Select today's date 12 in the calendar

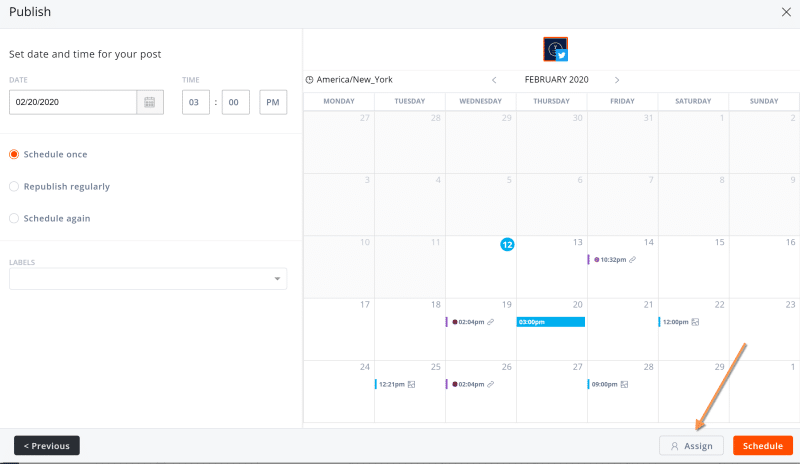(507, 245)
